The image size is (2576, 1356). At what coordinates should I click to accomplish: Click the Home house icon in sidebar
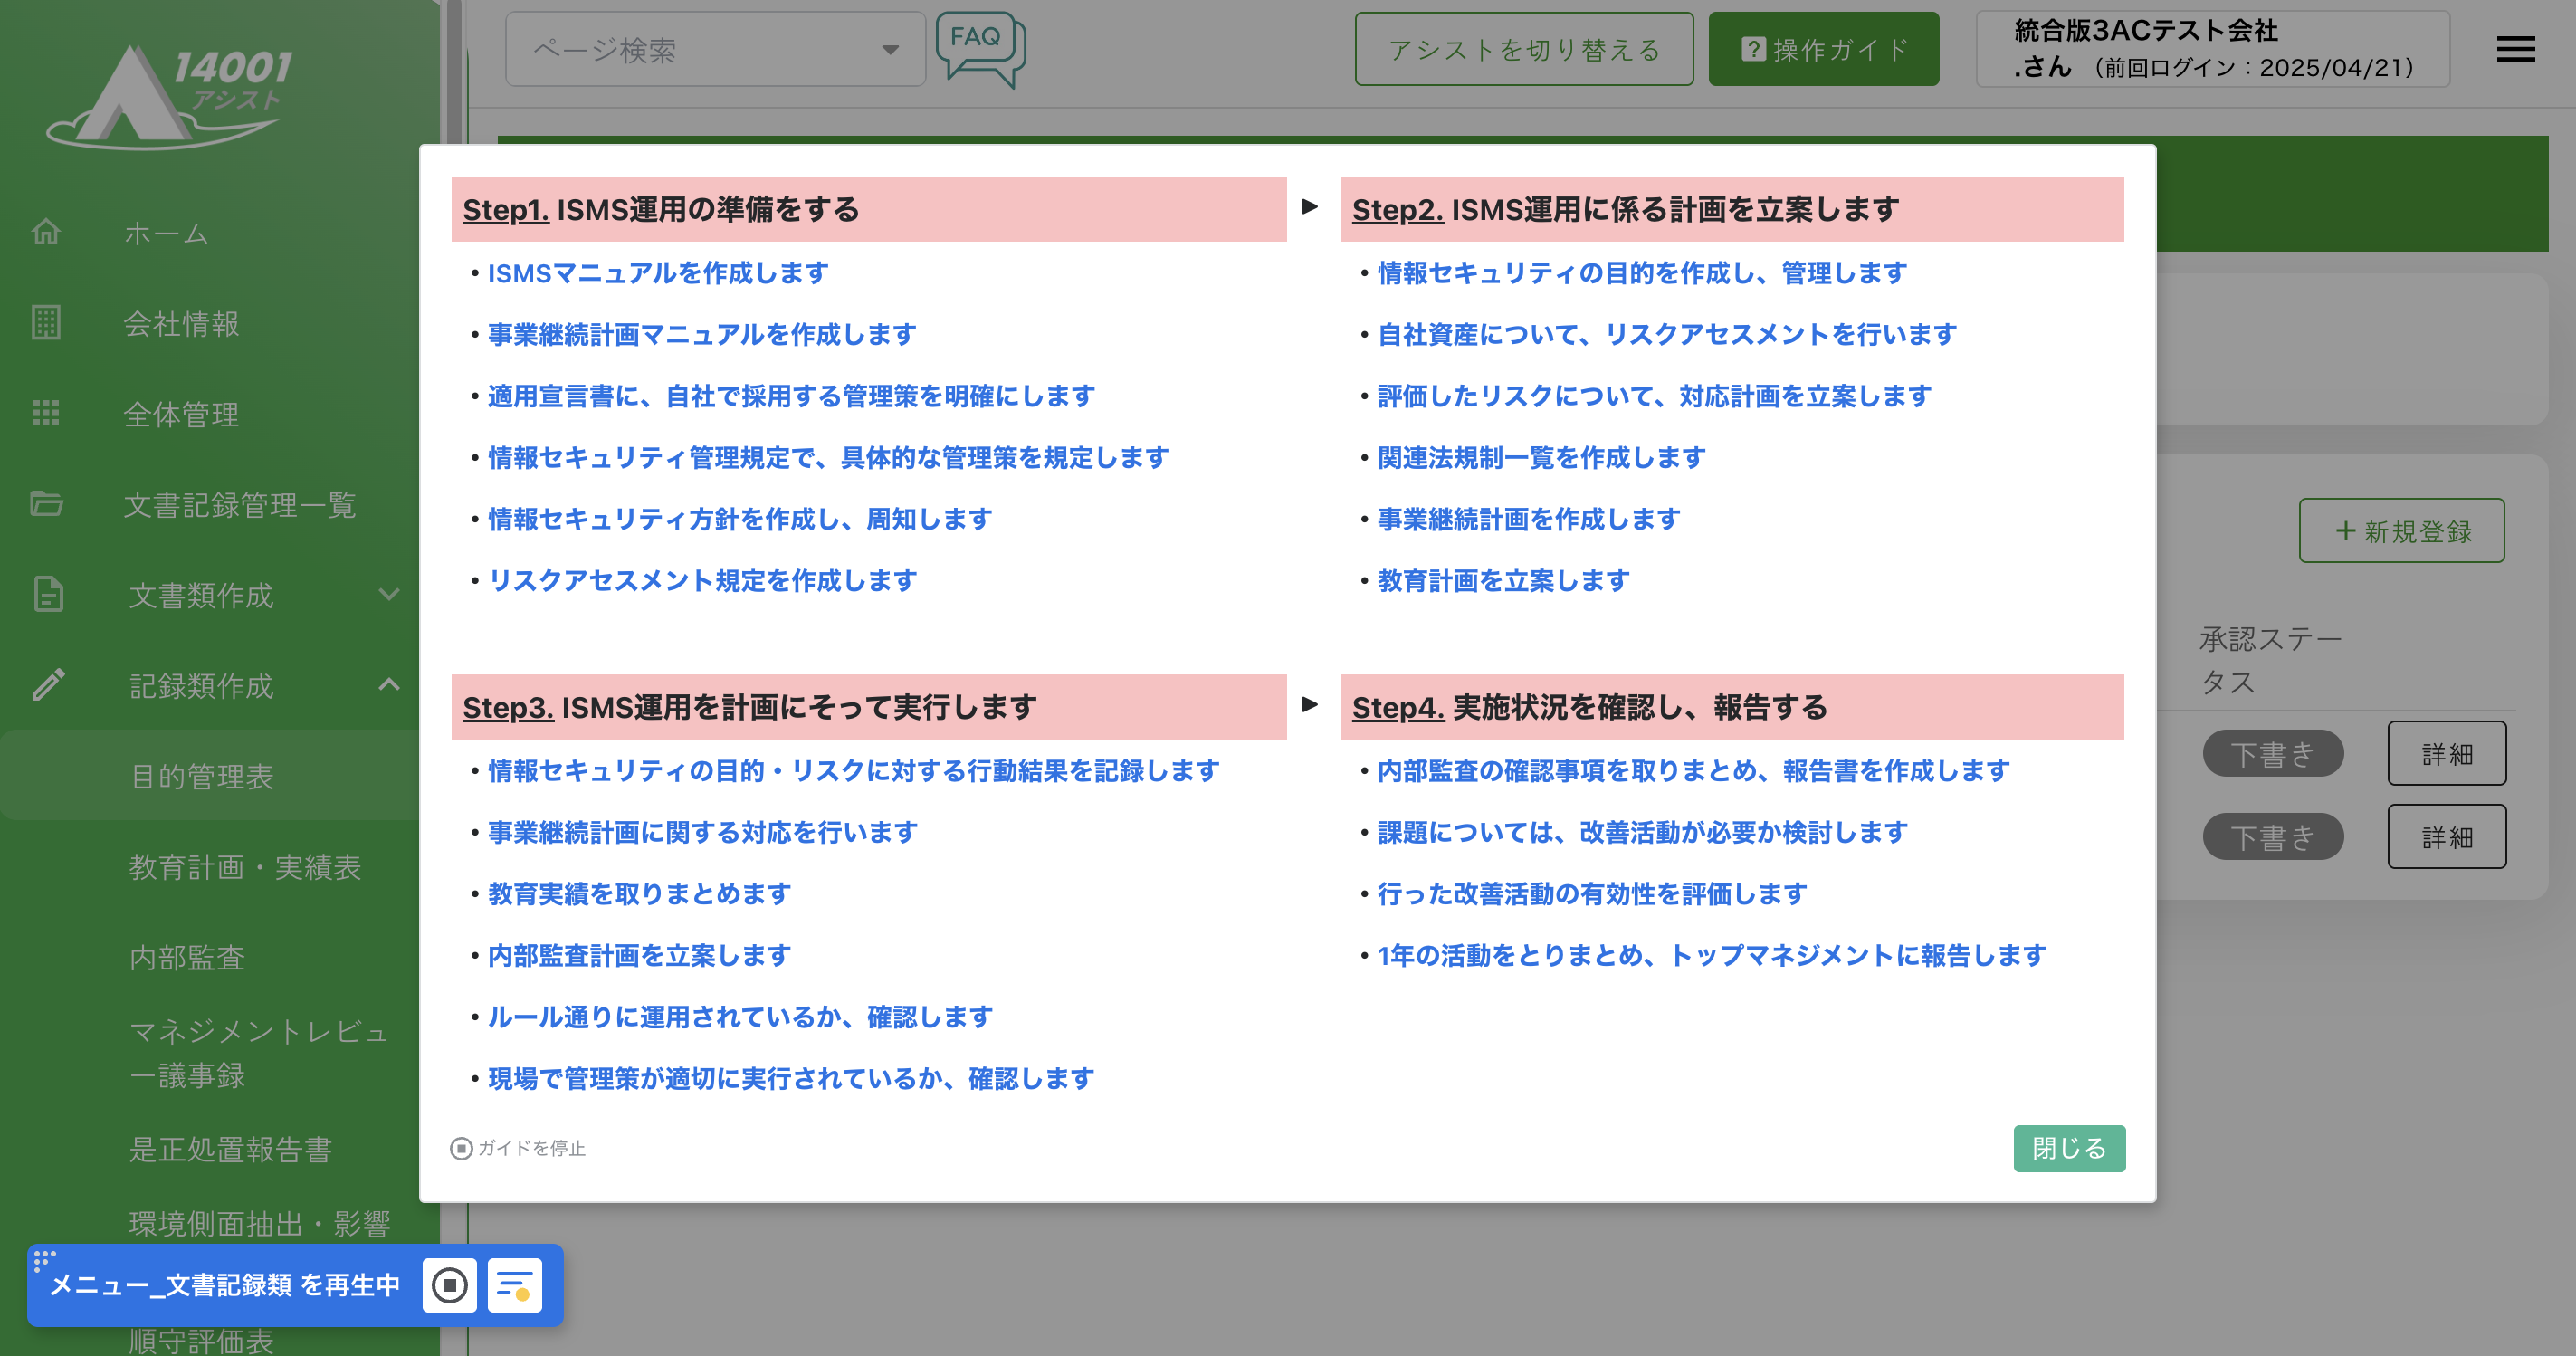coord(46,232)
